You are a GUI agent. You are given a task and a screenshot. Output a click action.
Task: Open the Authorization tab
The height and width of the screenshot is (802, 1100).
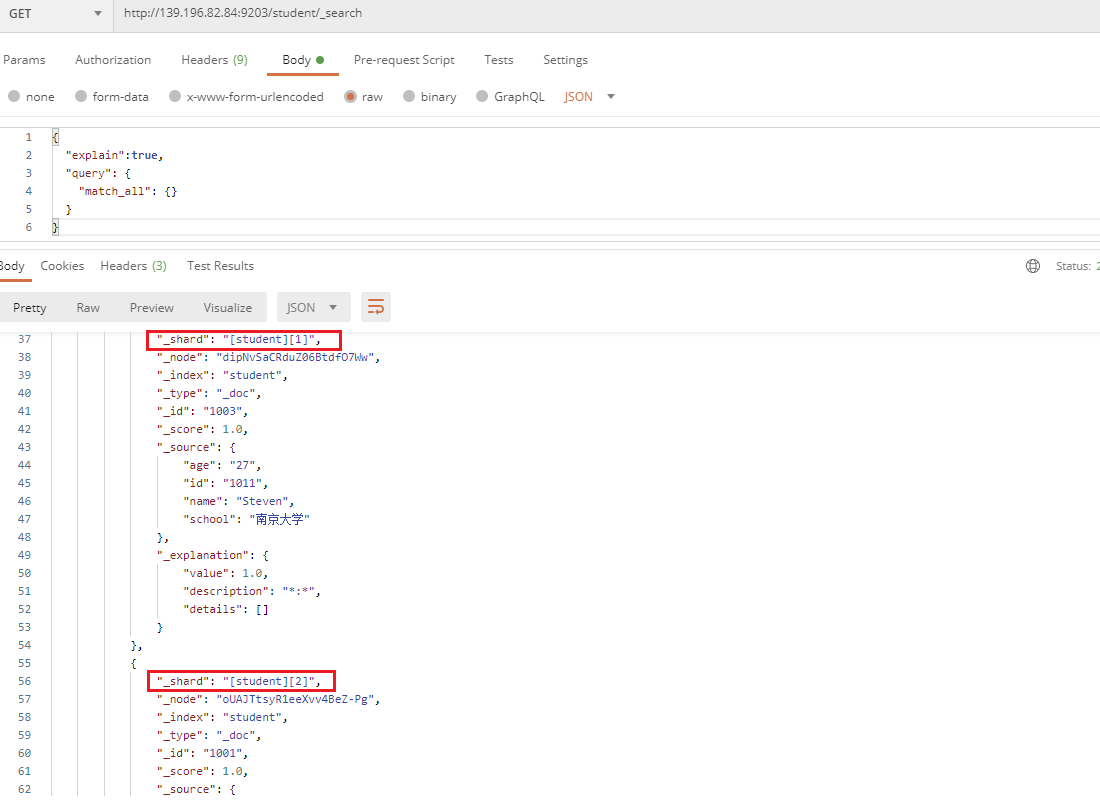tap(113, 60)
